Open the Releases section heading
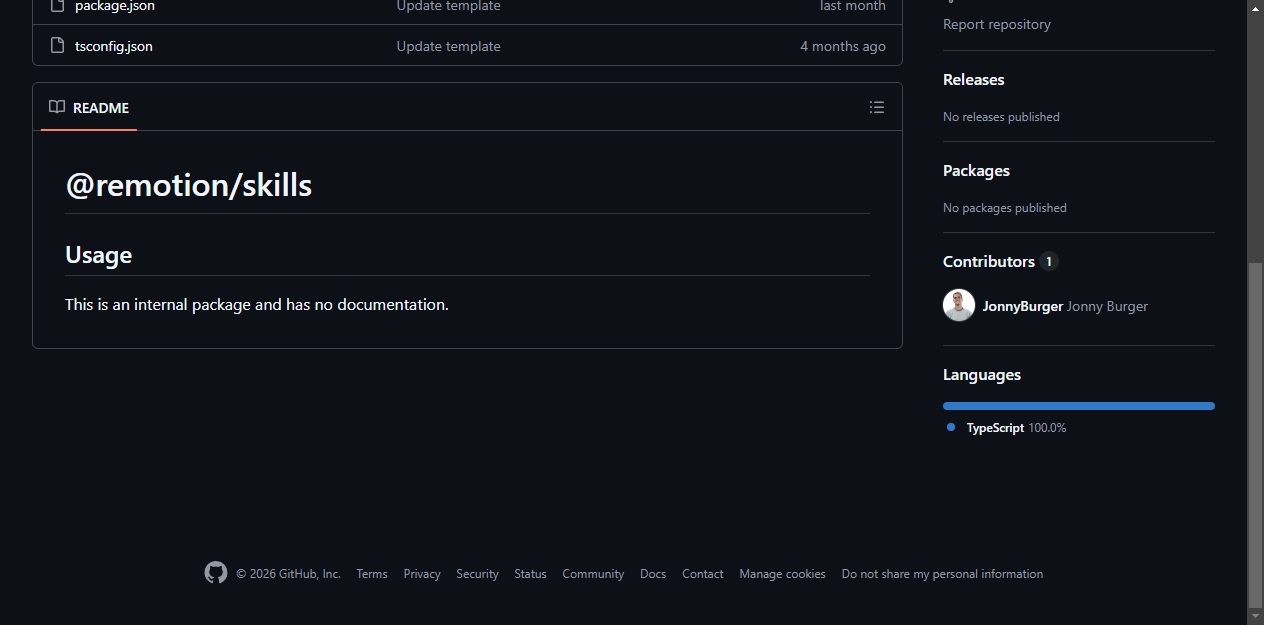1264x625 pixels. (x=974, y=79)
